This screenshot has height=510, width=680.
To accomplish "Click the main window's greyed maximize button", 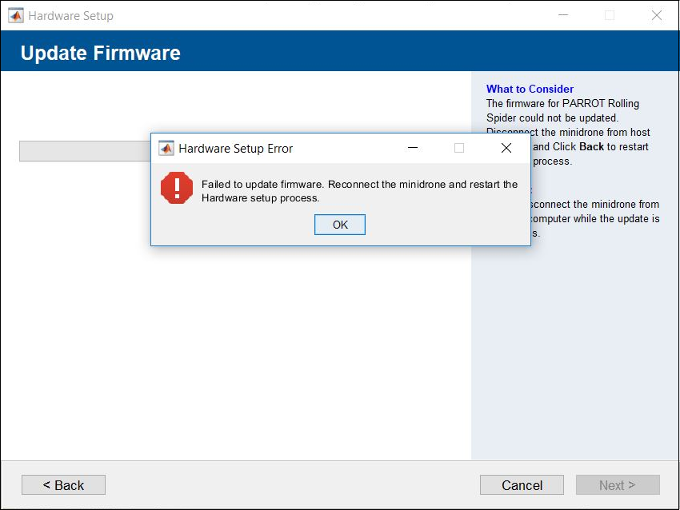I will (x=609, y=15).
